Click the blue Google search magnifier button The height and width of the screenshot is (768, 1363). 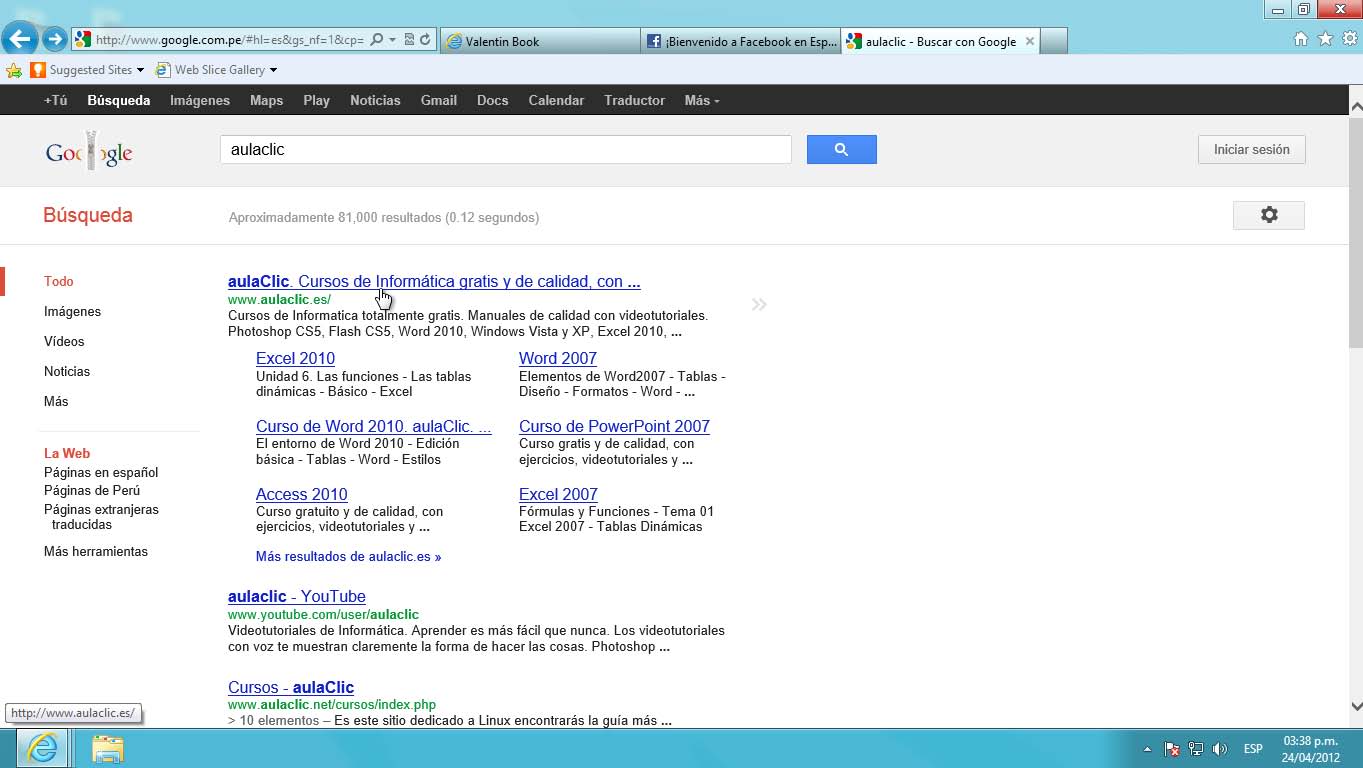[841, 150]
